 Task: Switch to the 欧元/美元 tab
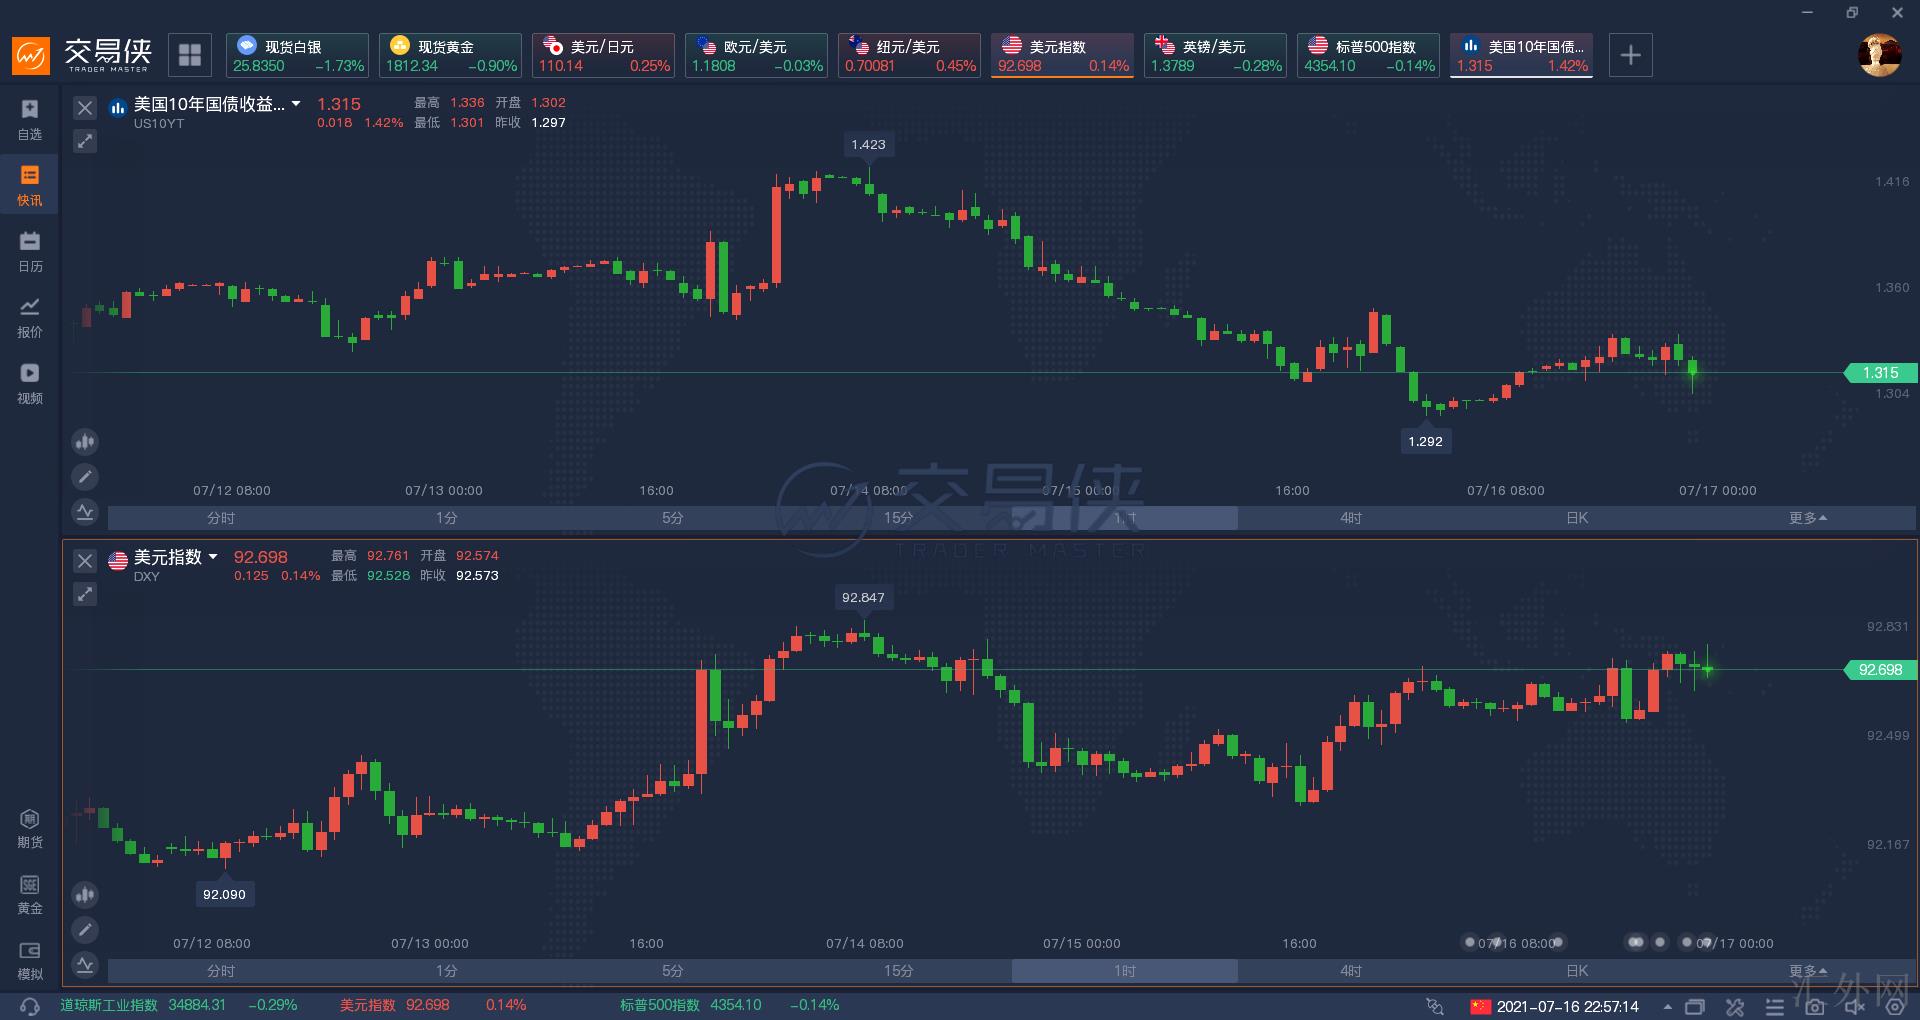[x=756, y=55]
